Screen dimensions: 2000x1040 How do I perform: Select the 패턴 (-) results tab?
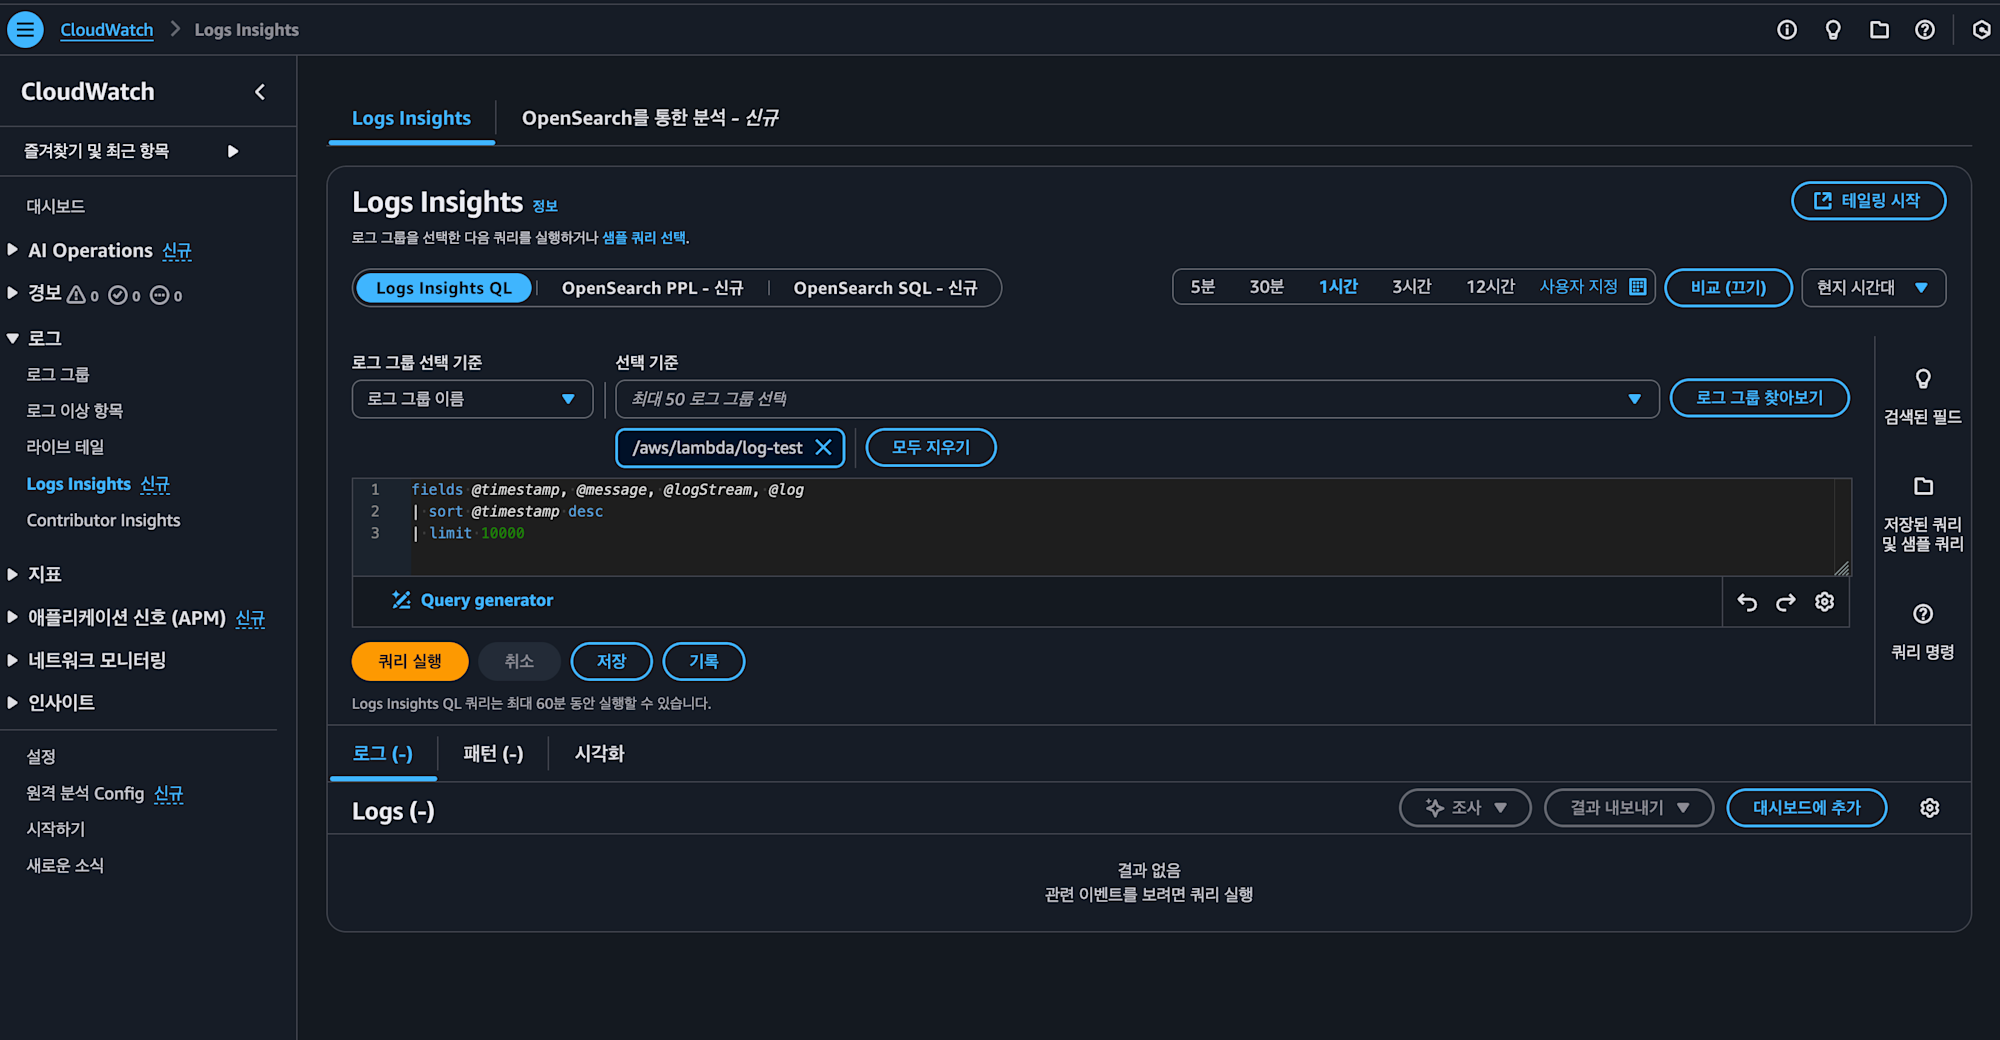[x=493, y=754]
